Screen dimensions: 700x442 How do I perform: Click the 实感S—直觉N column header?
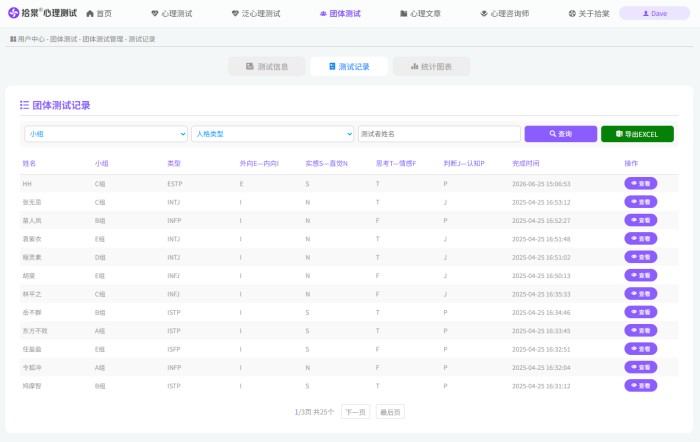point(326,163)
